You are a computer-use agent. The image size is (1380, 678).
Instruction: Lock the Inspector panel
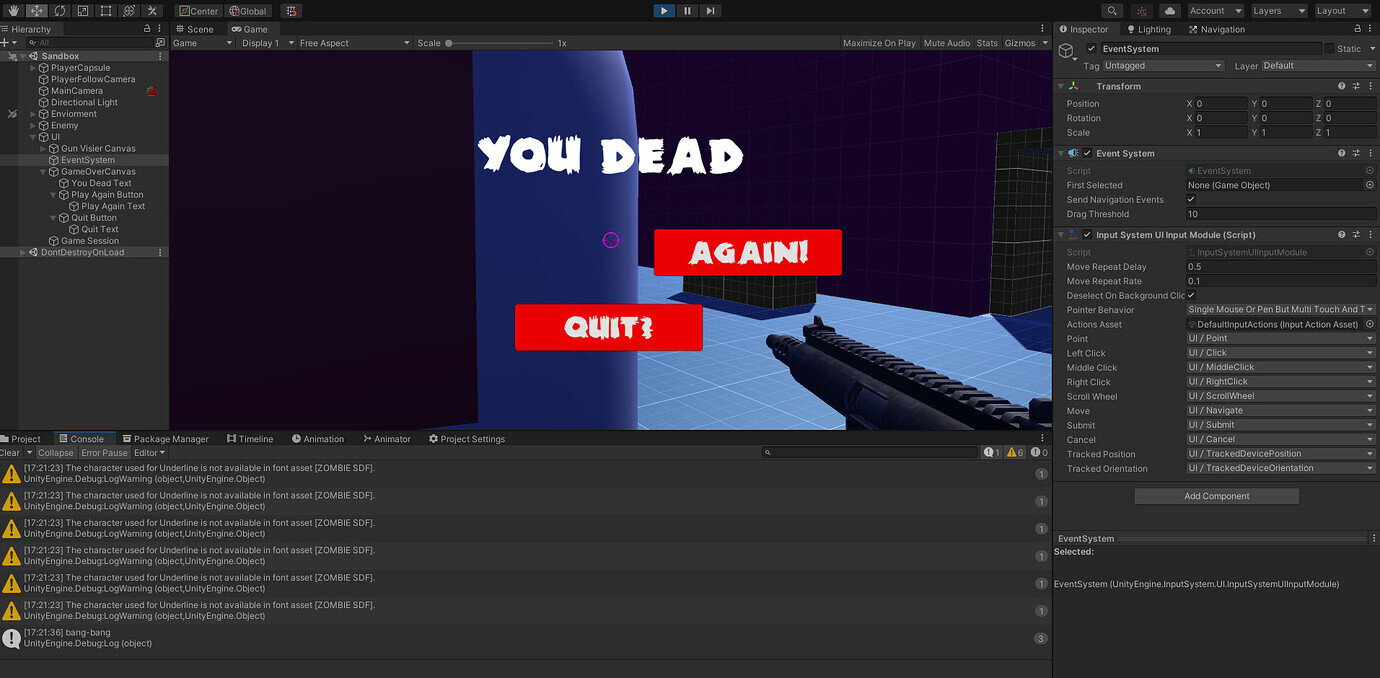point(1357,29)
